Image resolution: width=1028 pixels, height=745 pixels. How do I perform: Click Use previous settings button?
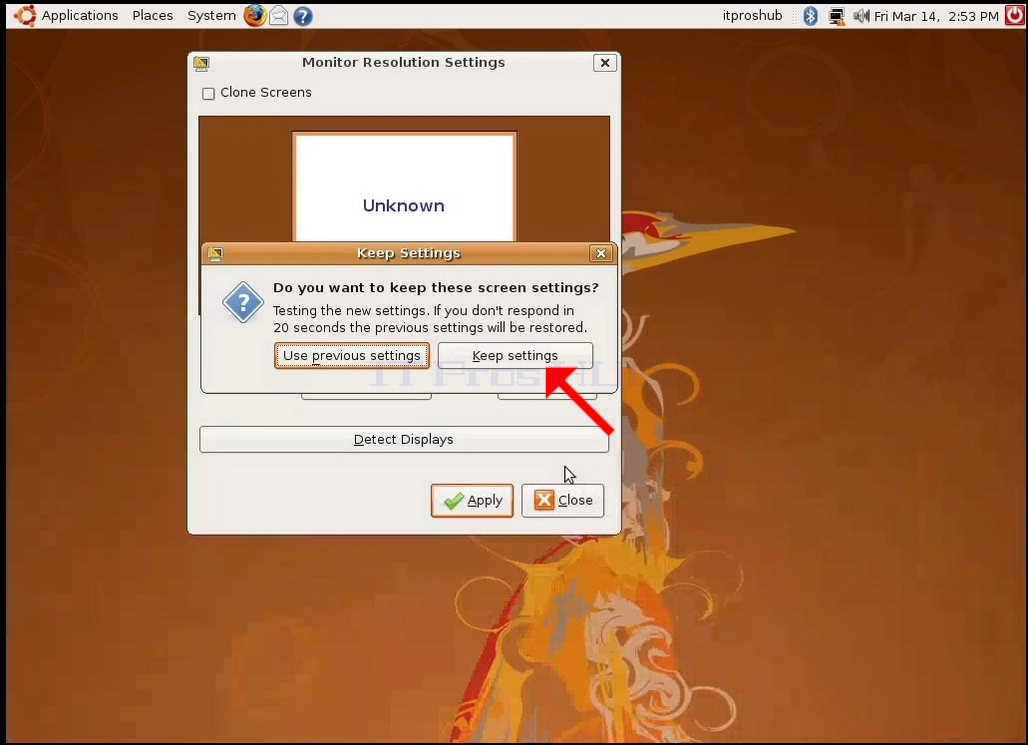[x=351, y=355]
